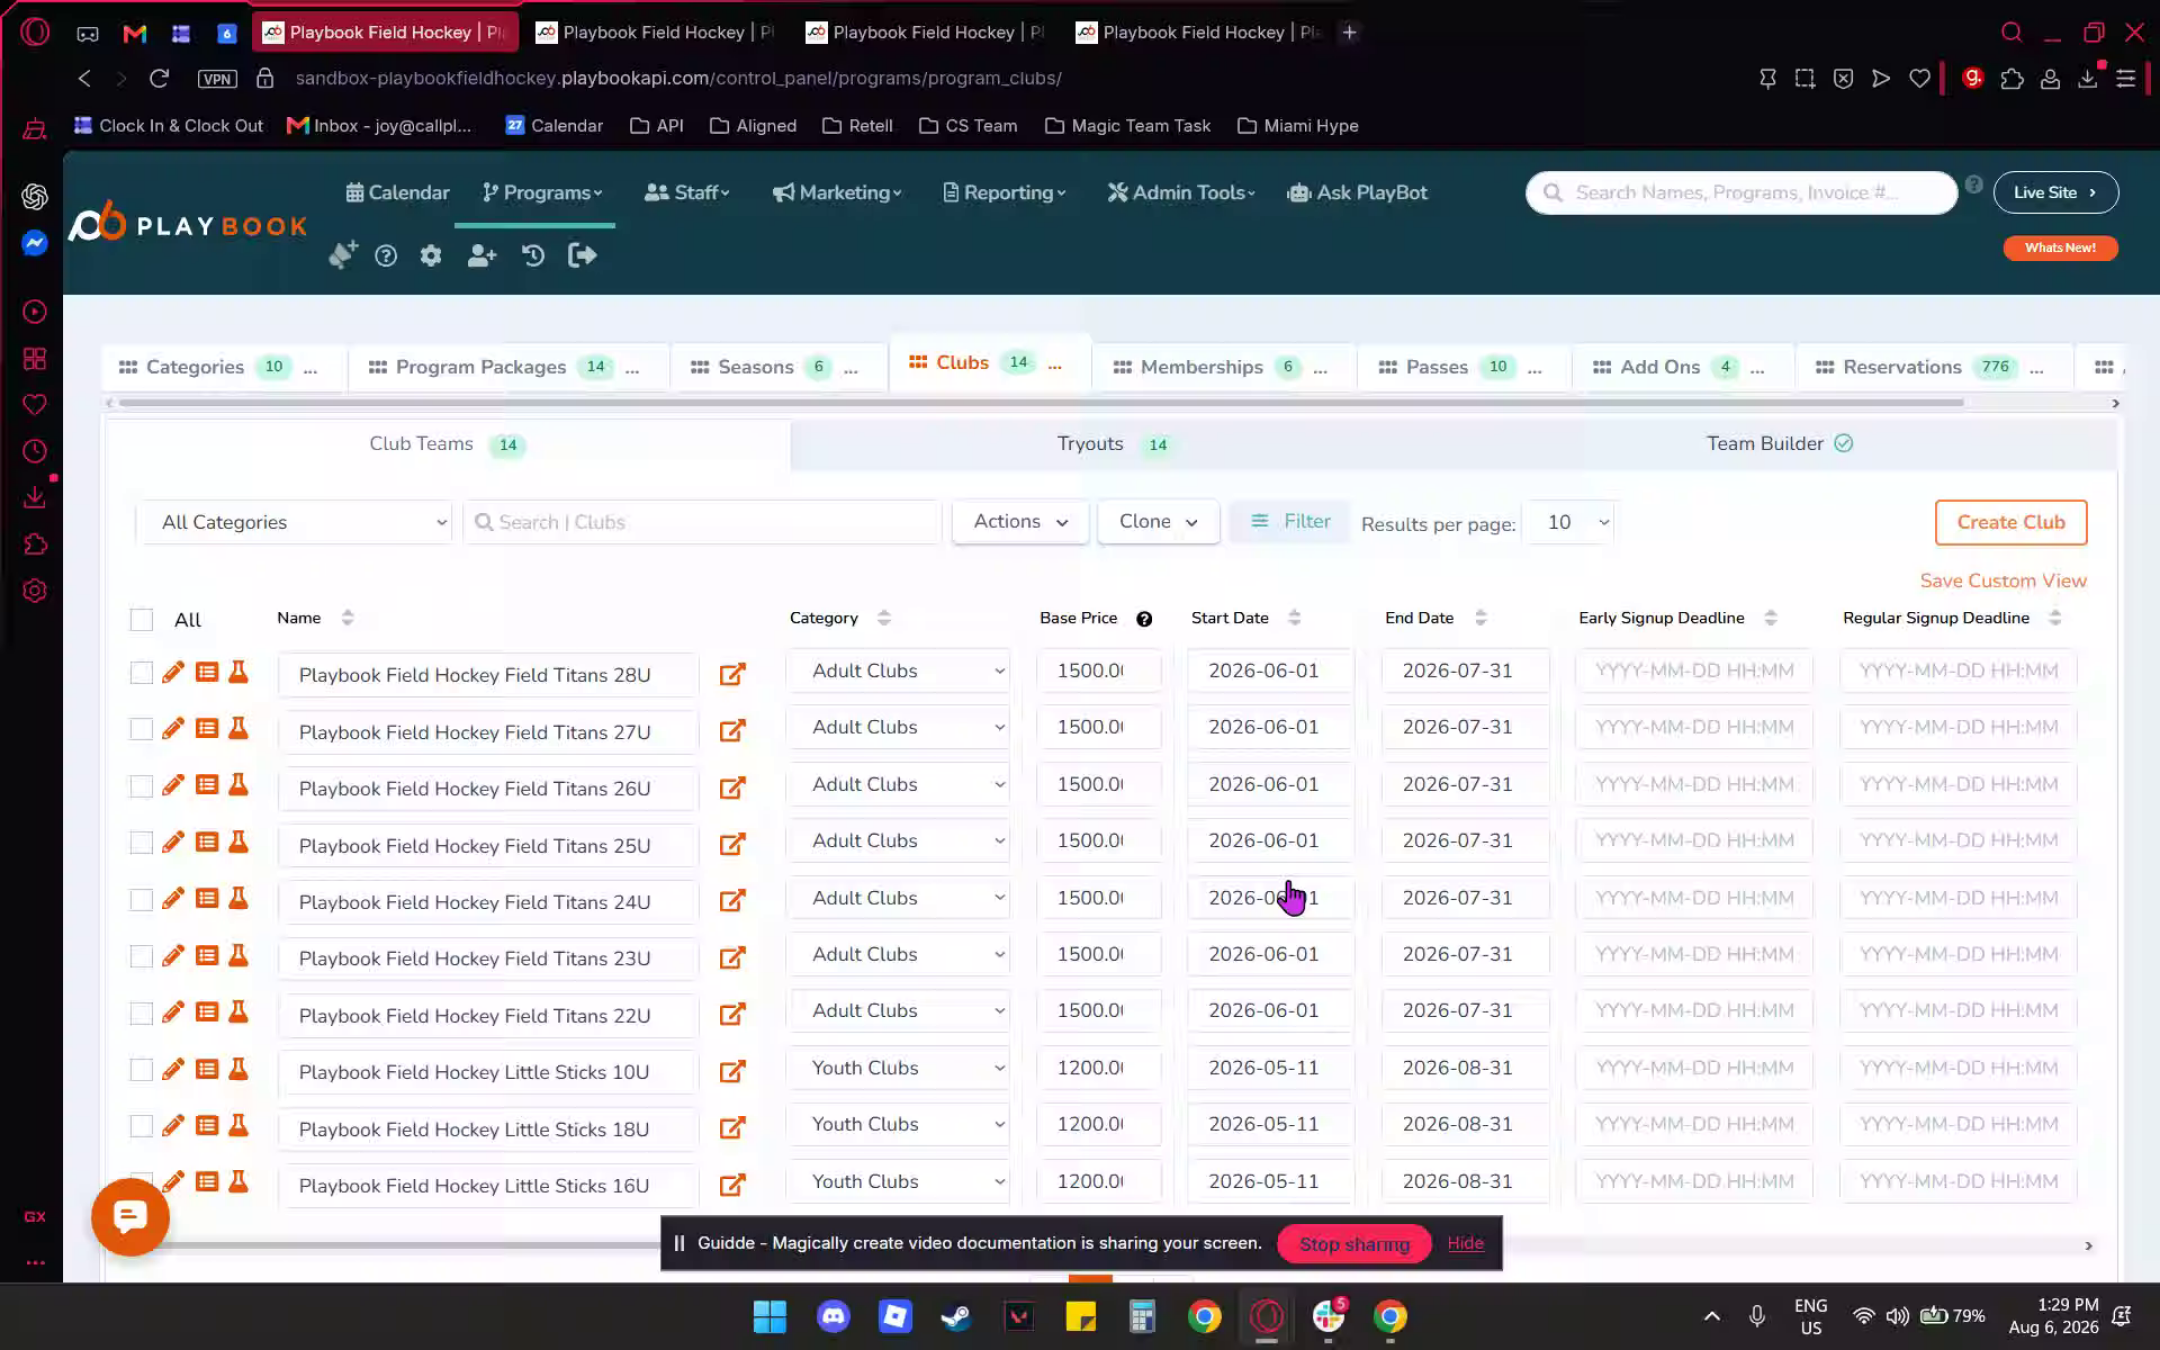Open the Windows Start menu

pyautogui.click(x=770, y=1317)
